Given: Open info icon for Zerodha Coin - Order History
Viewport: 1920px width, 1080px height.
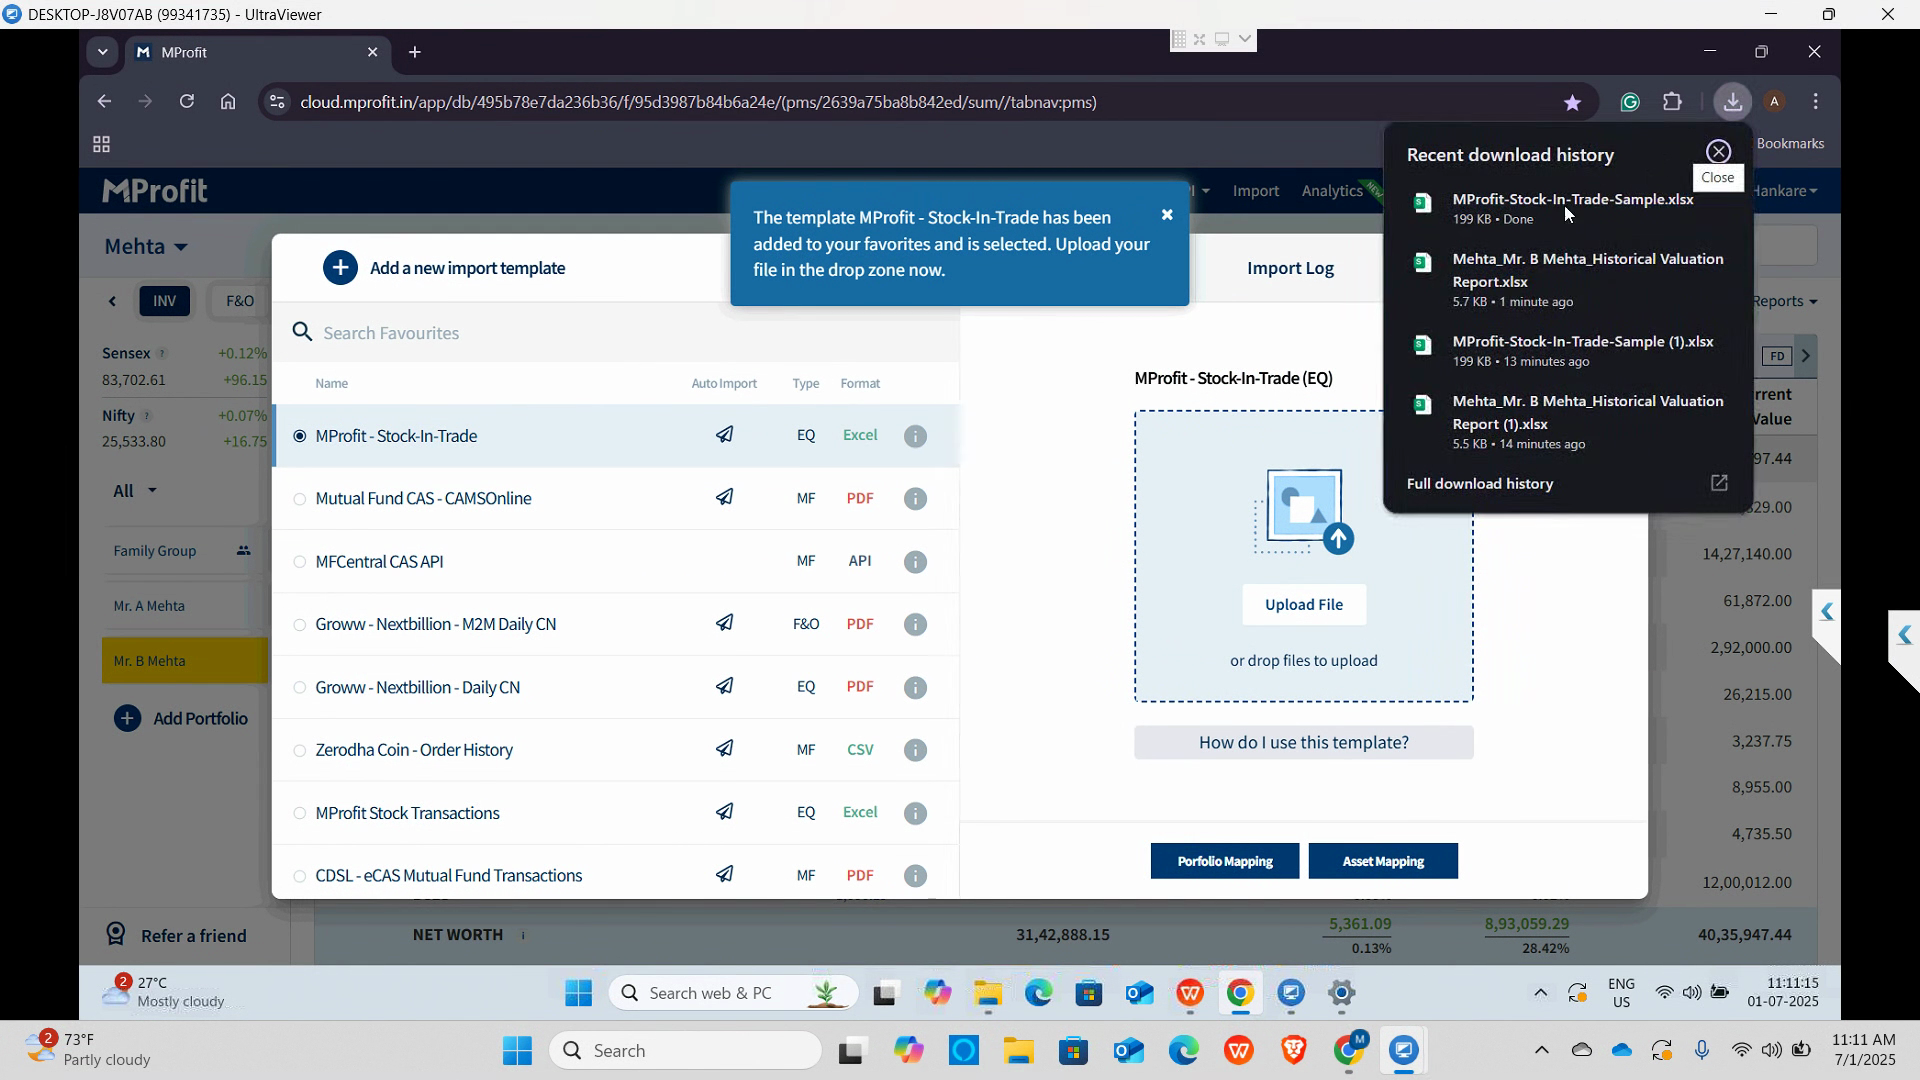Looking at the screenshot, I should point(915,751).
